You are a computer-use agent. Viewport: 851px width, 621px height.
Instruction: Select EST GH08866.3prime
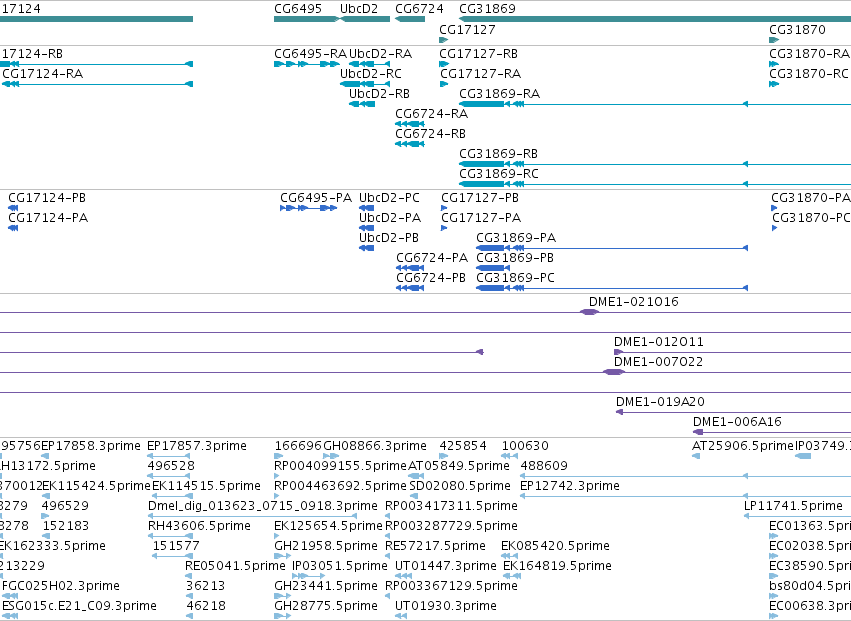pyautogui.click(x=375, y=446)
